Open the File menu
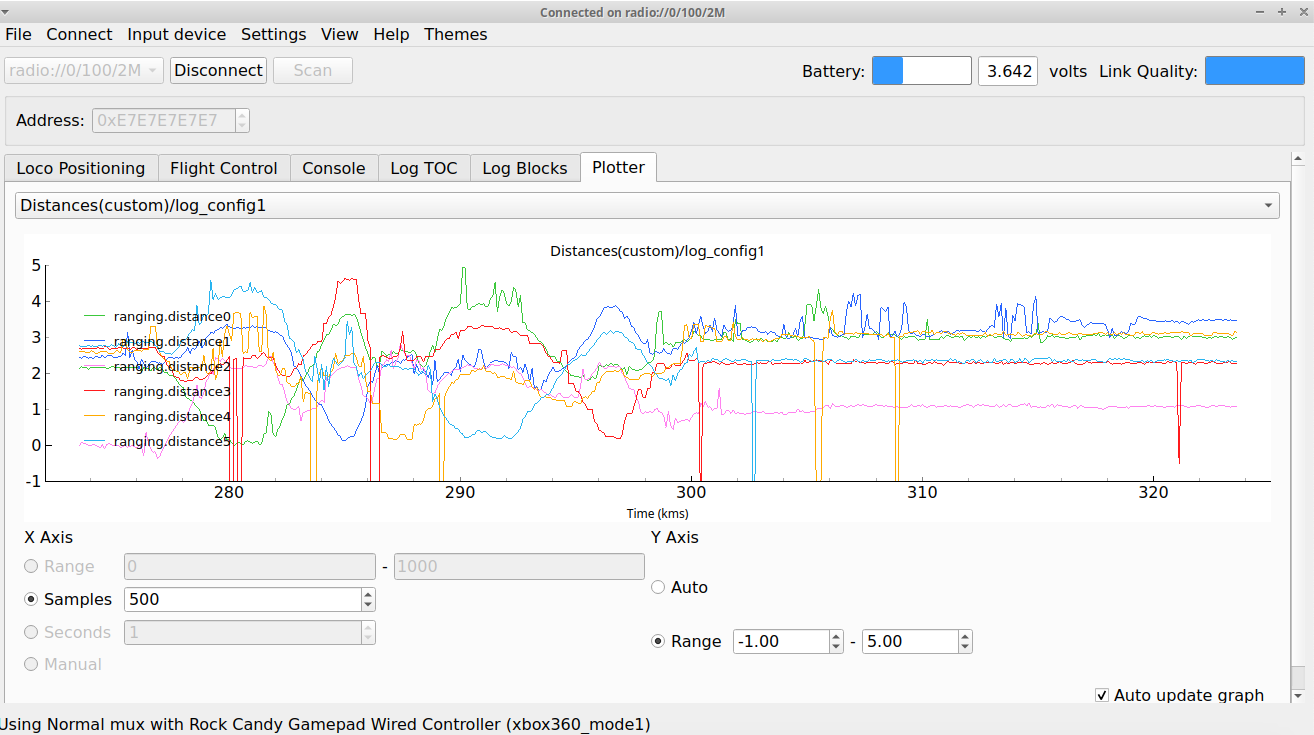 [x=19, y=34]
